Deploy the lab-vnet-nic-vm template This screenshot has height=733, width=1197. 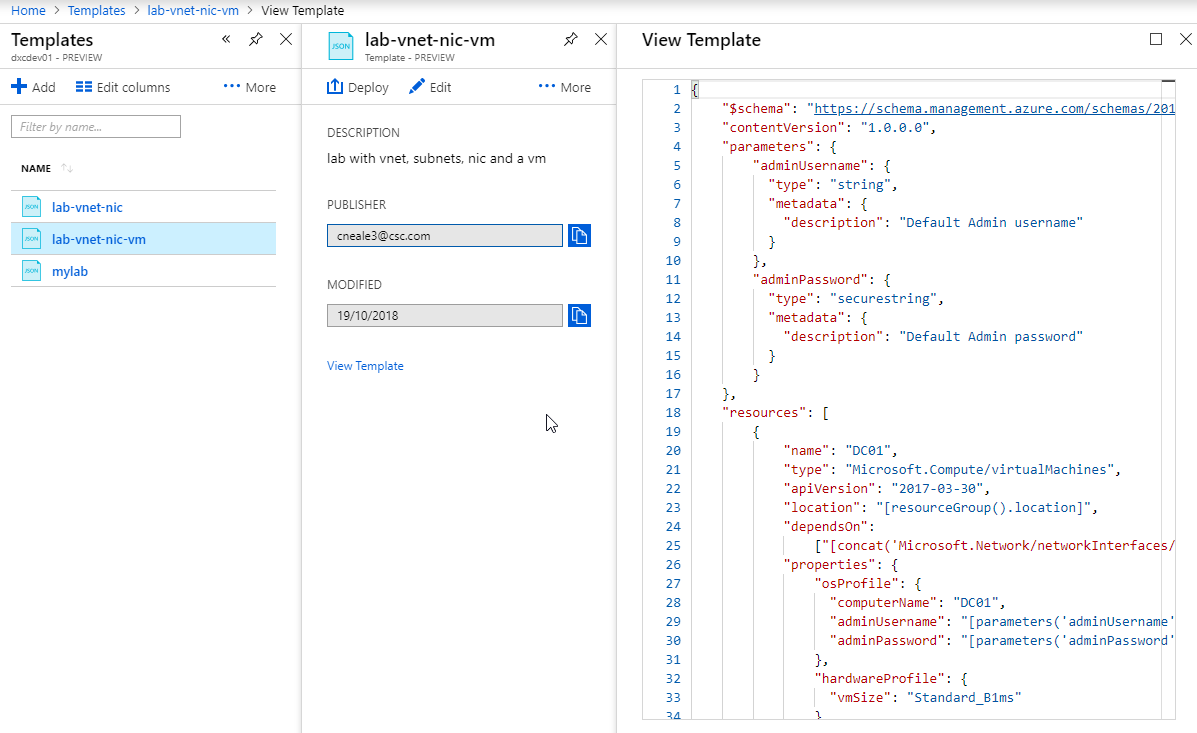[358, 87]
